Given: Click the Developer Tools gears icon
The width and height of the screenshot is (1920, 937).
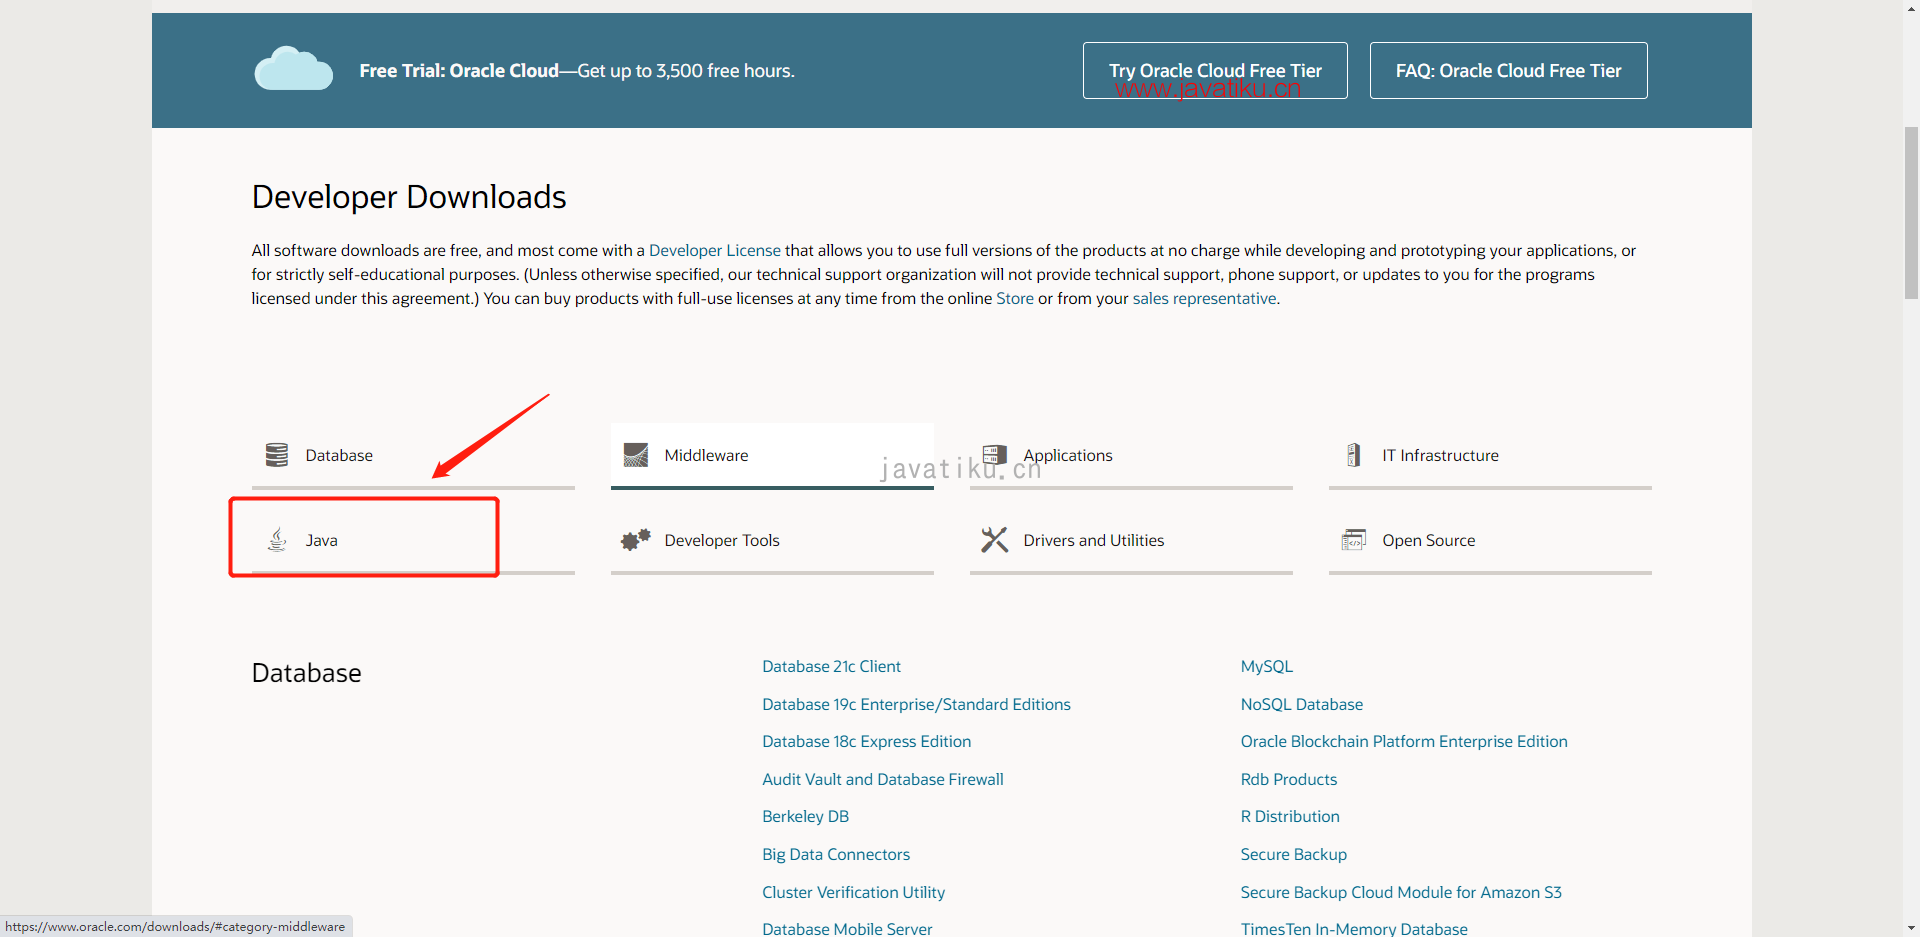Looking at the screenshot, I should point(636,540).
